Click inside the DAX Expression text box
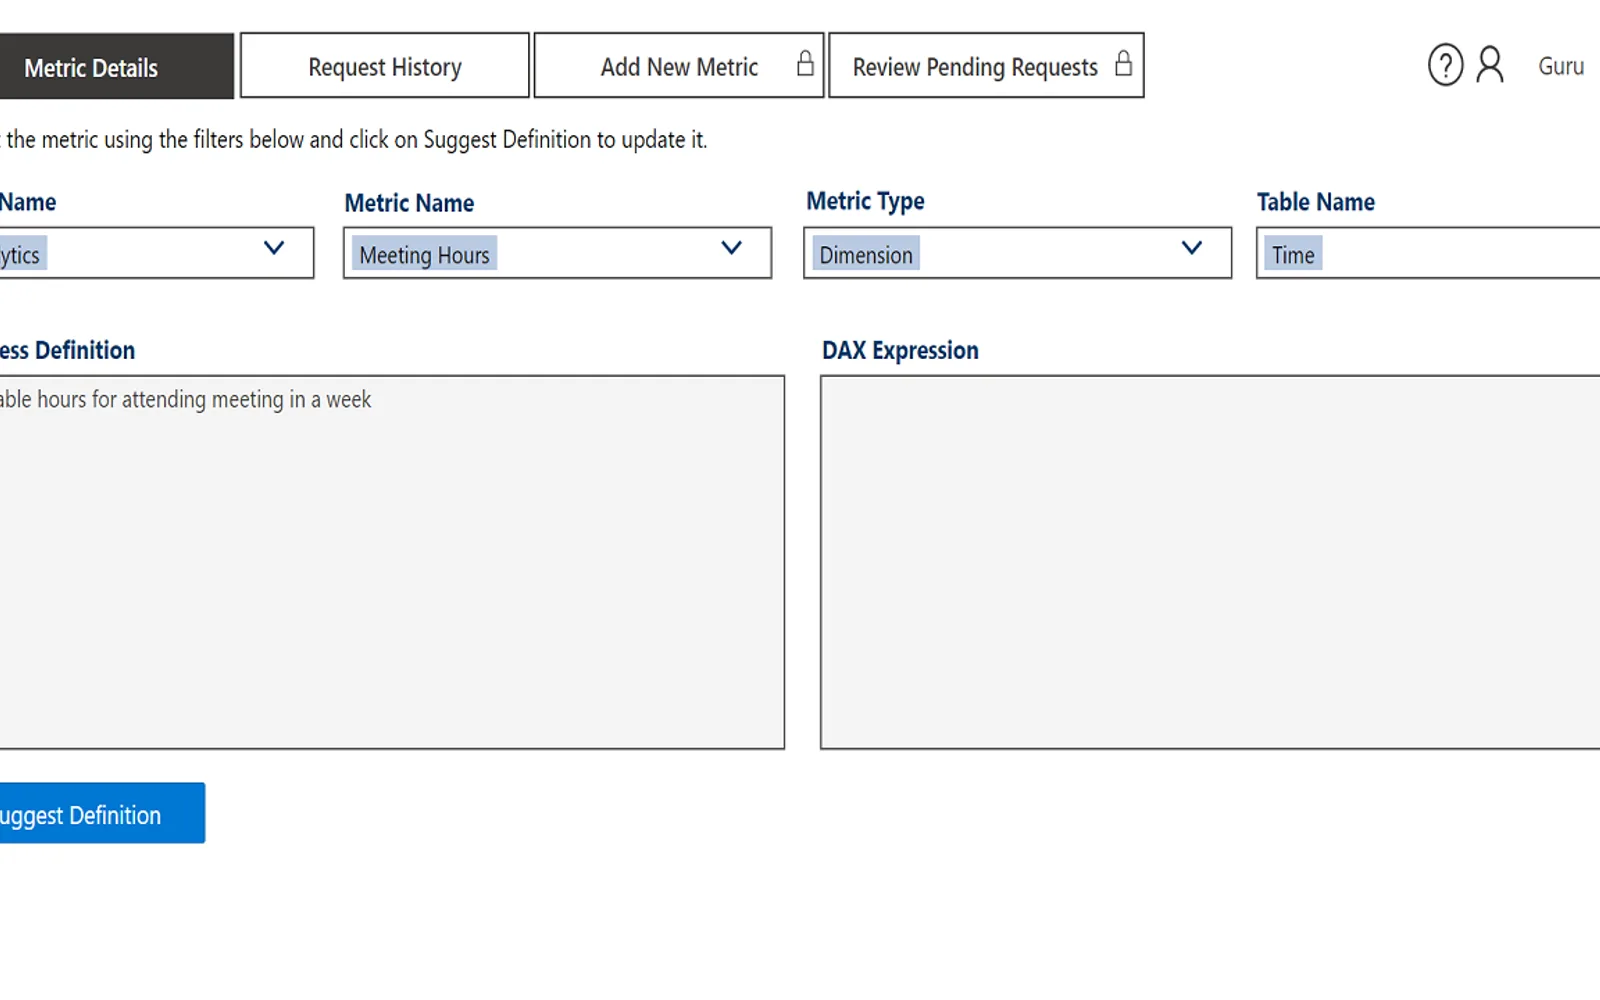Screen dimensions: 1600x1000 [x=1210, y=562]
